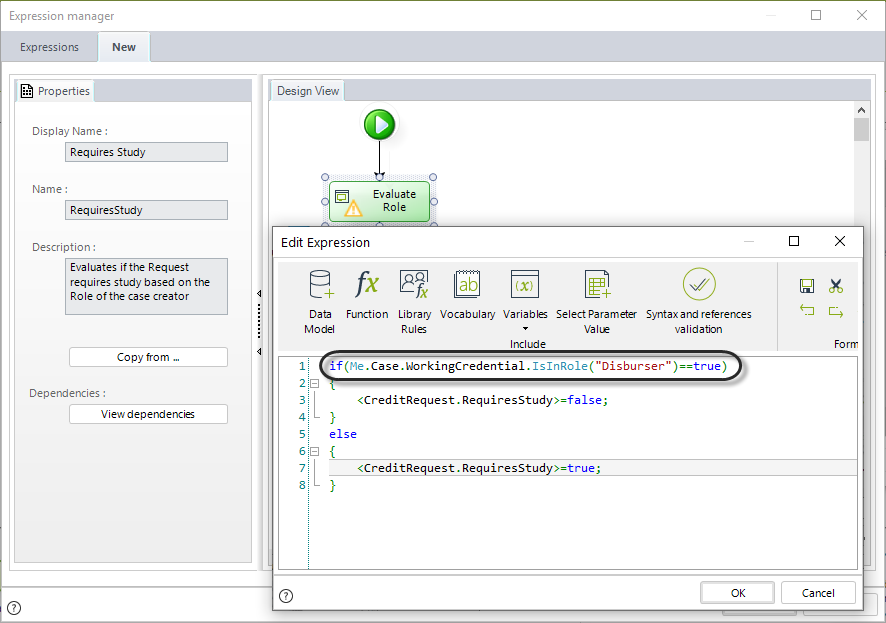Close the Edit Expression dialog
Screen dimensions: 886x623
[x=840, y=241]
